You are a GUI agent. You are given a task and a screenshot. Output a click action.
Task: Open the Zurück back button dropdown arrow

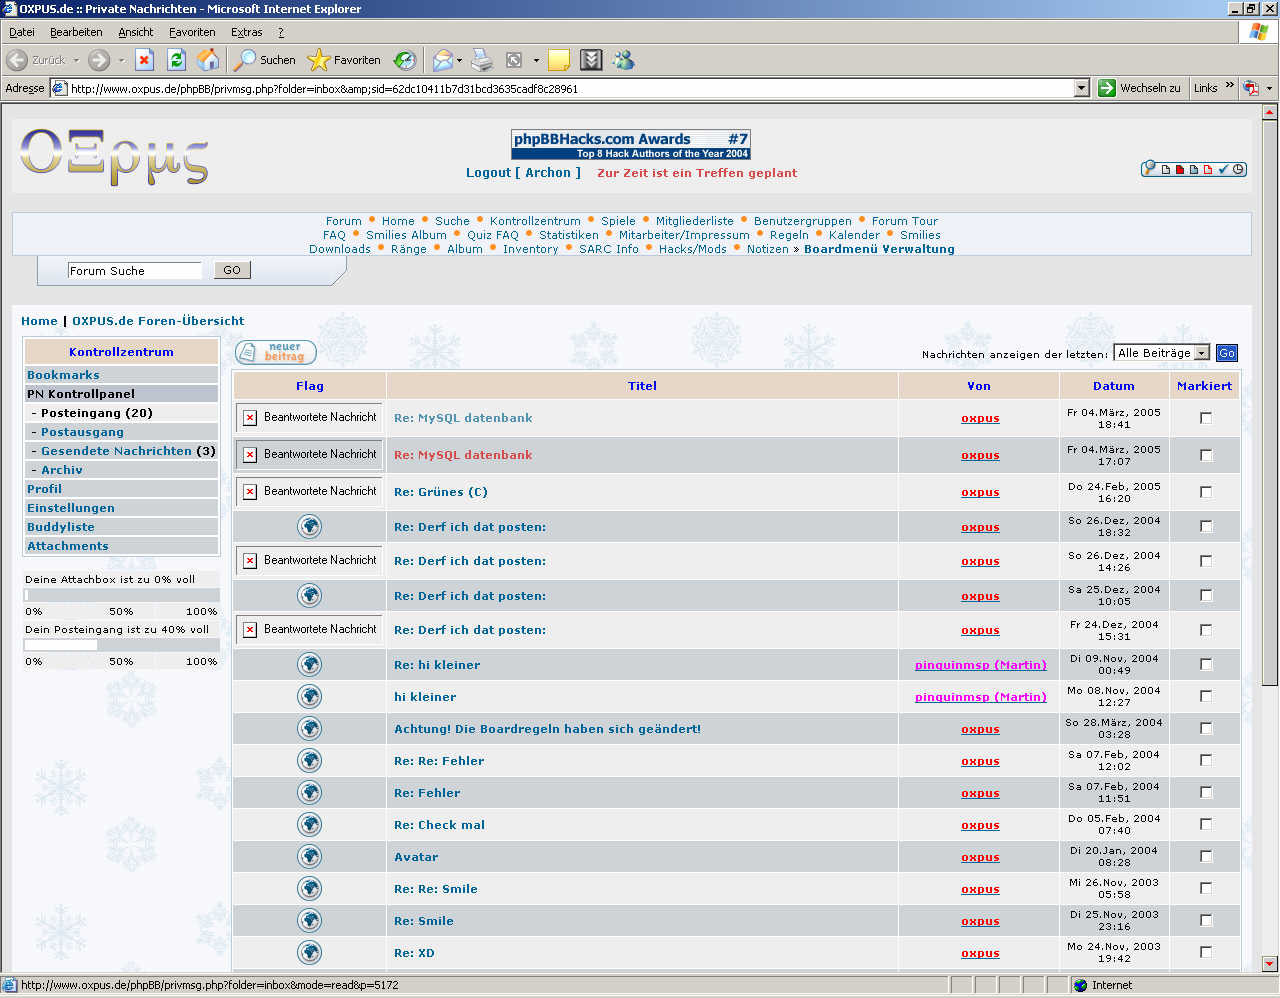coord(76,60)
